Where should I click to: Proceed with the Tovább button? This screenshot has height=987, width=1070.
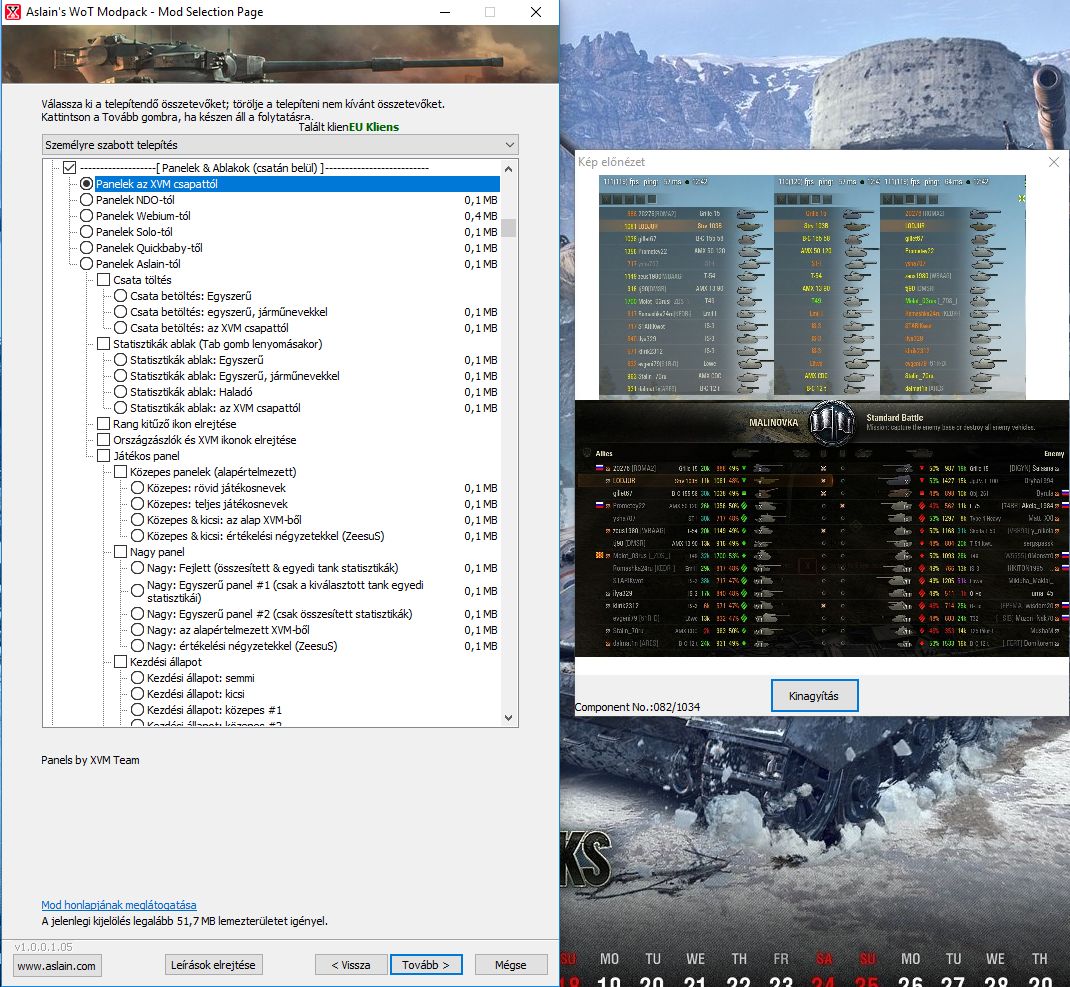coord(426,965)
